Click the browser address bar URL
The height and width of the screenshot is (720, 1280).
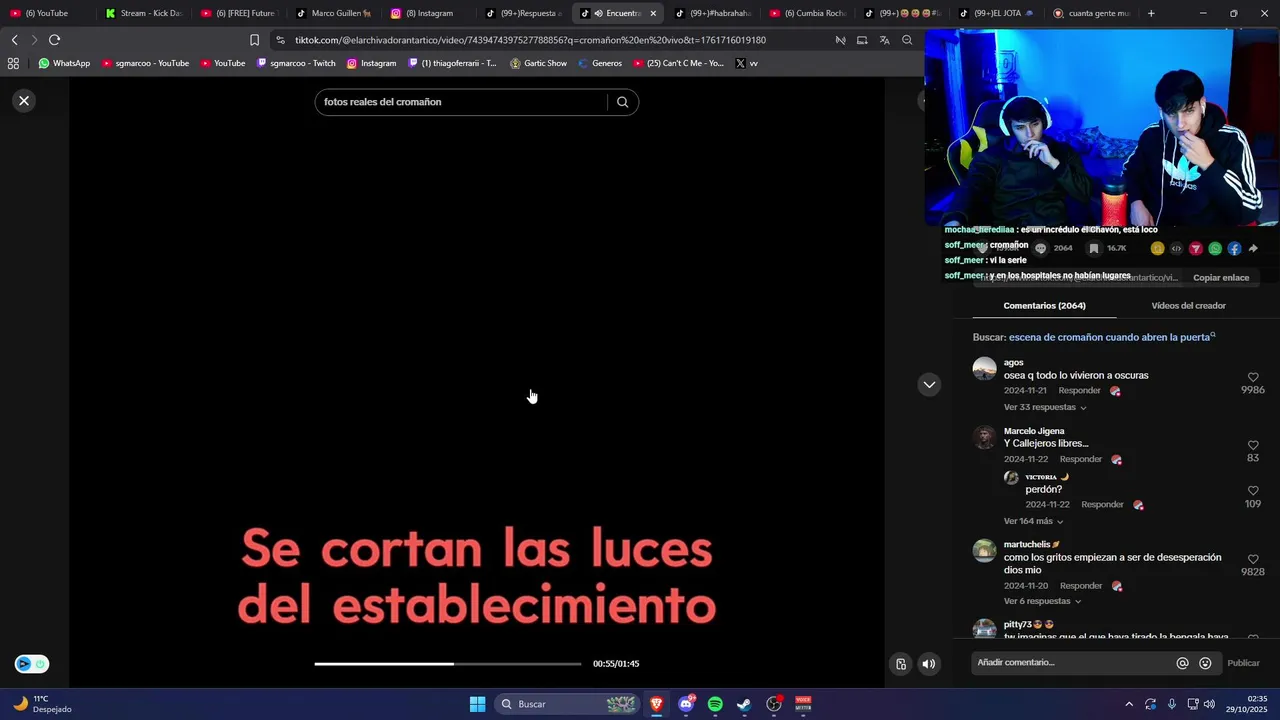click(530, 40)
